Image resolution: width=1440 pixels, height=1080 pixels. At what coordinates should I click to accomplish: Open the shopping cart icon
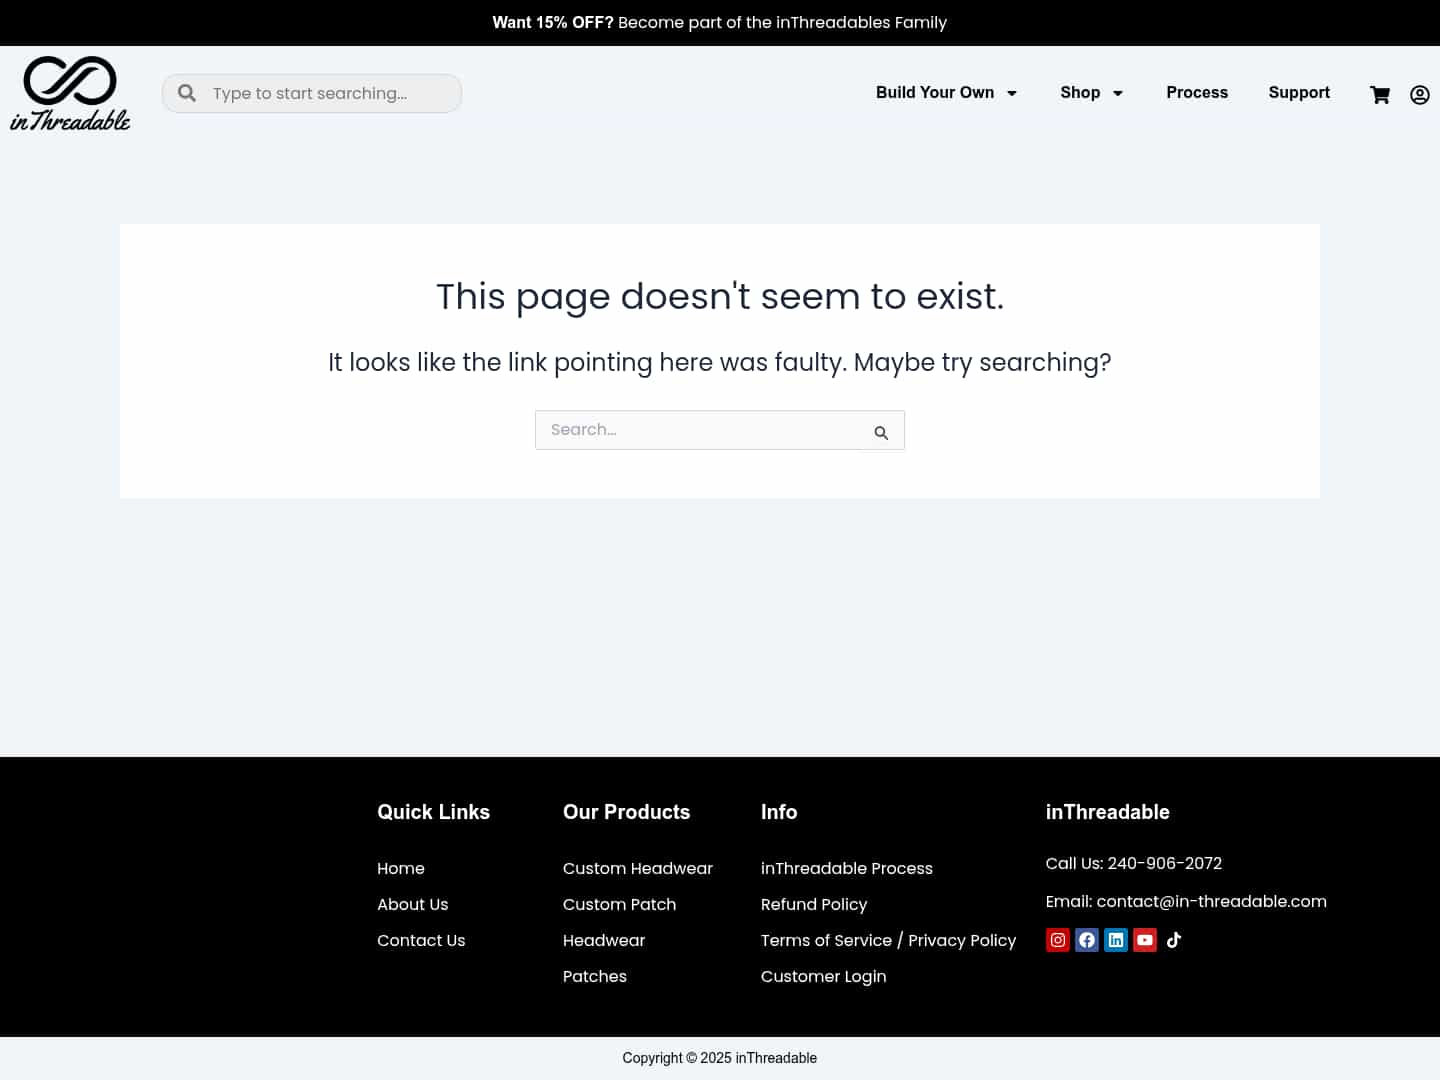pos(1380,94)
